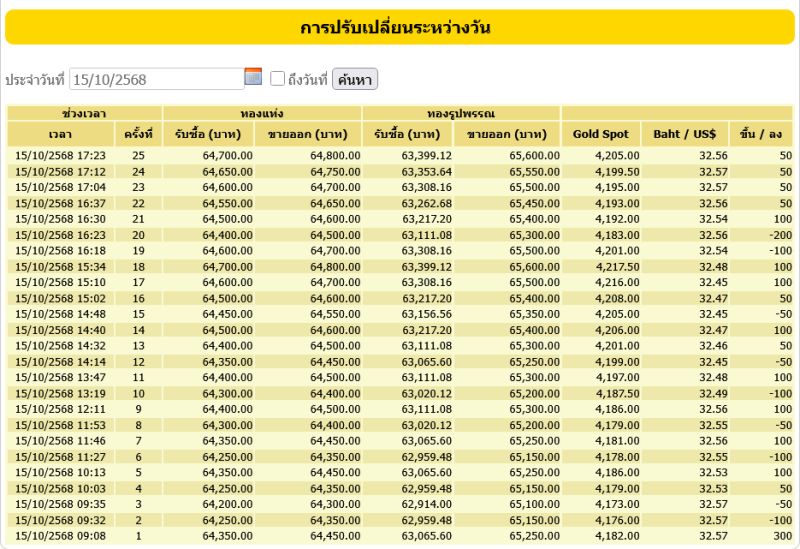Select the Gold Spot column header
Screen dimensions: 800x549
[x=601, y=134]
